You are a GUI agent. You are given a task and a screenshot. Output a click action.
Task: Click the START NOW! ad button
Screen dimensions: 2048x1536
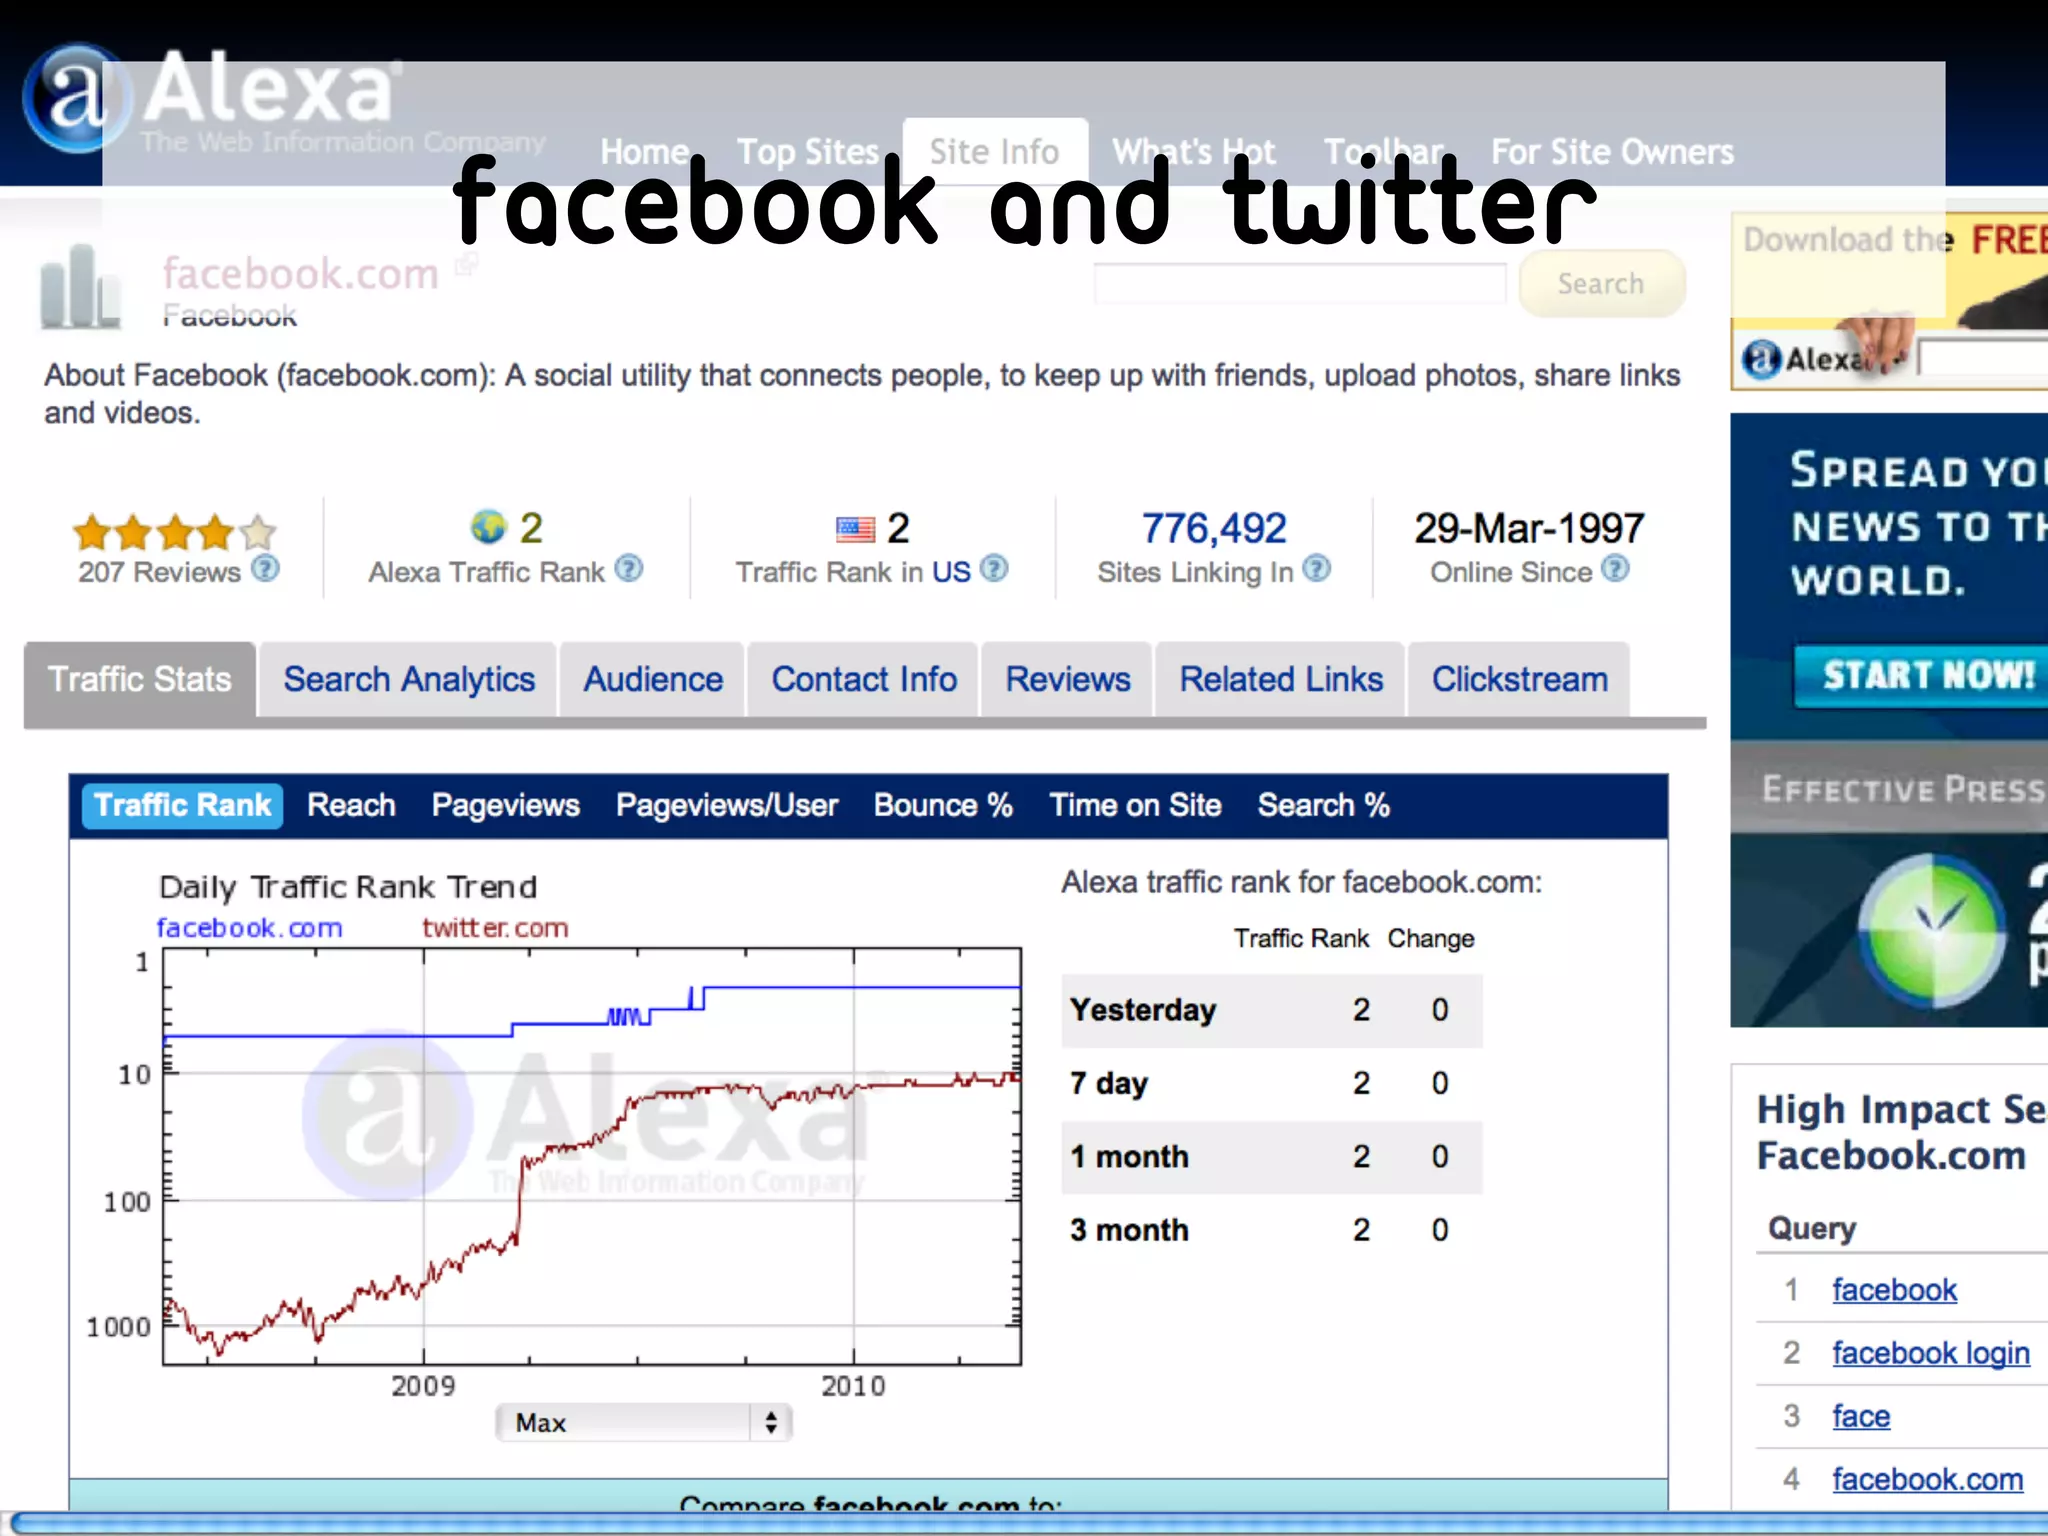[1921, 676]
